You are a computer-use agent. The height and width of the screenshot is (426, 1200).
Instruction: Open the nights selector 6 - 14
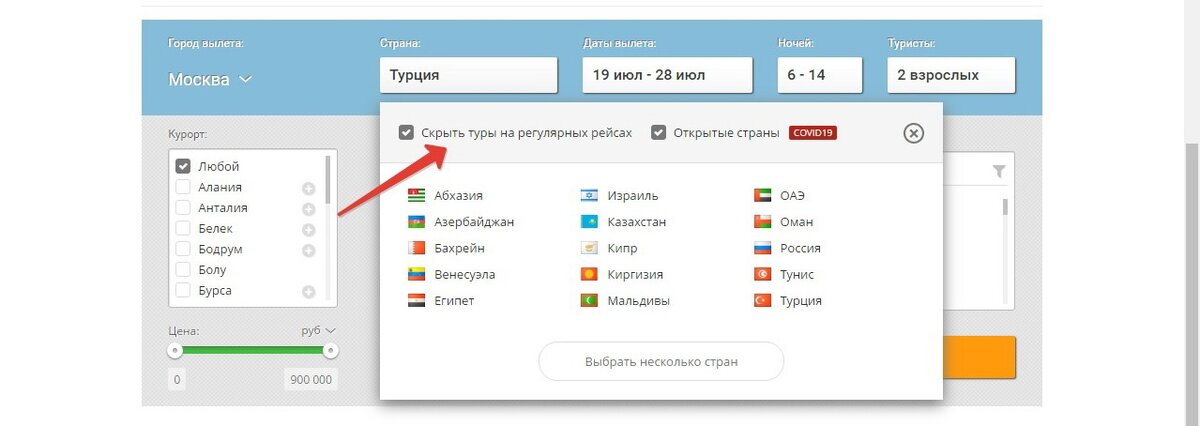pos(820,75)
